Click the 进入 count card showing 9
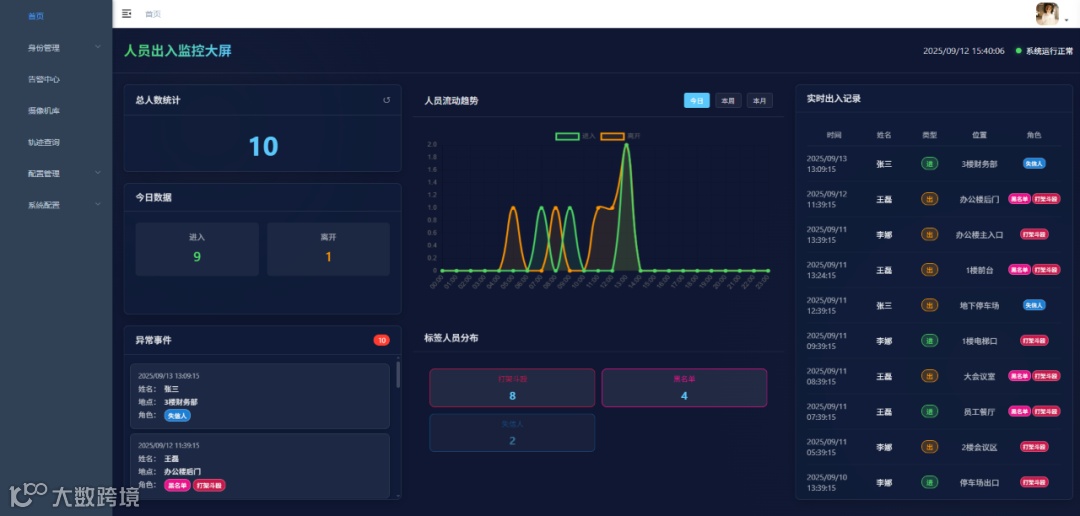 tap(197, 249)
